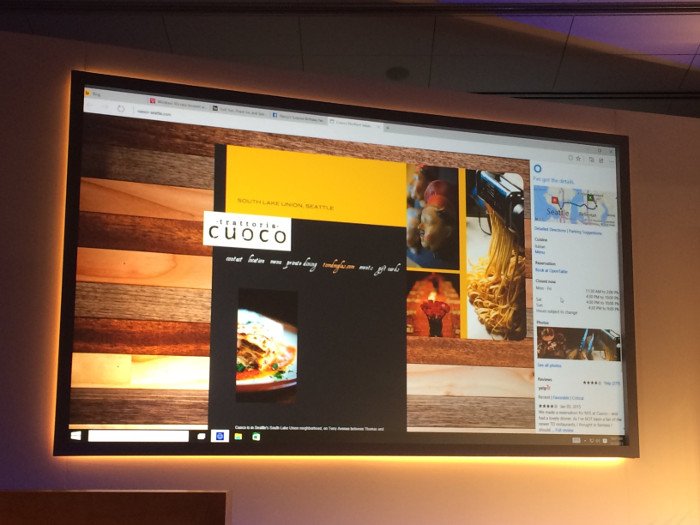700x525 pixels.
Task: Click the figurine photo beside yellow panel
Action: point(433,217)
